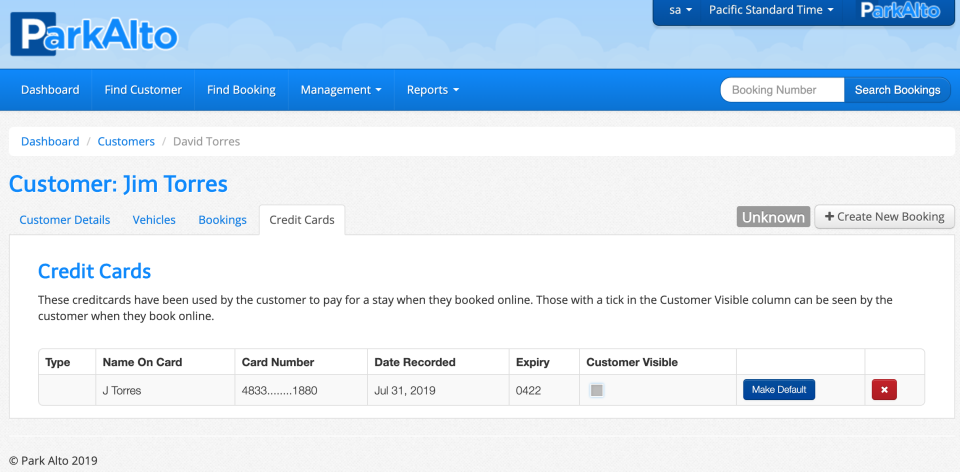This screenshot has width=960, height=472.
Task: Click the Credit Cards section heading
Action: [x=94, y=271]
